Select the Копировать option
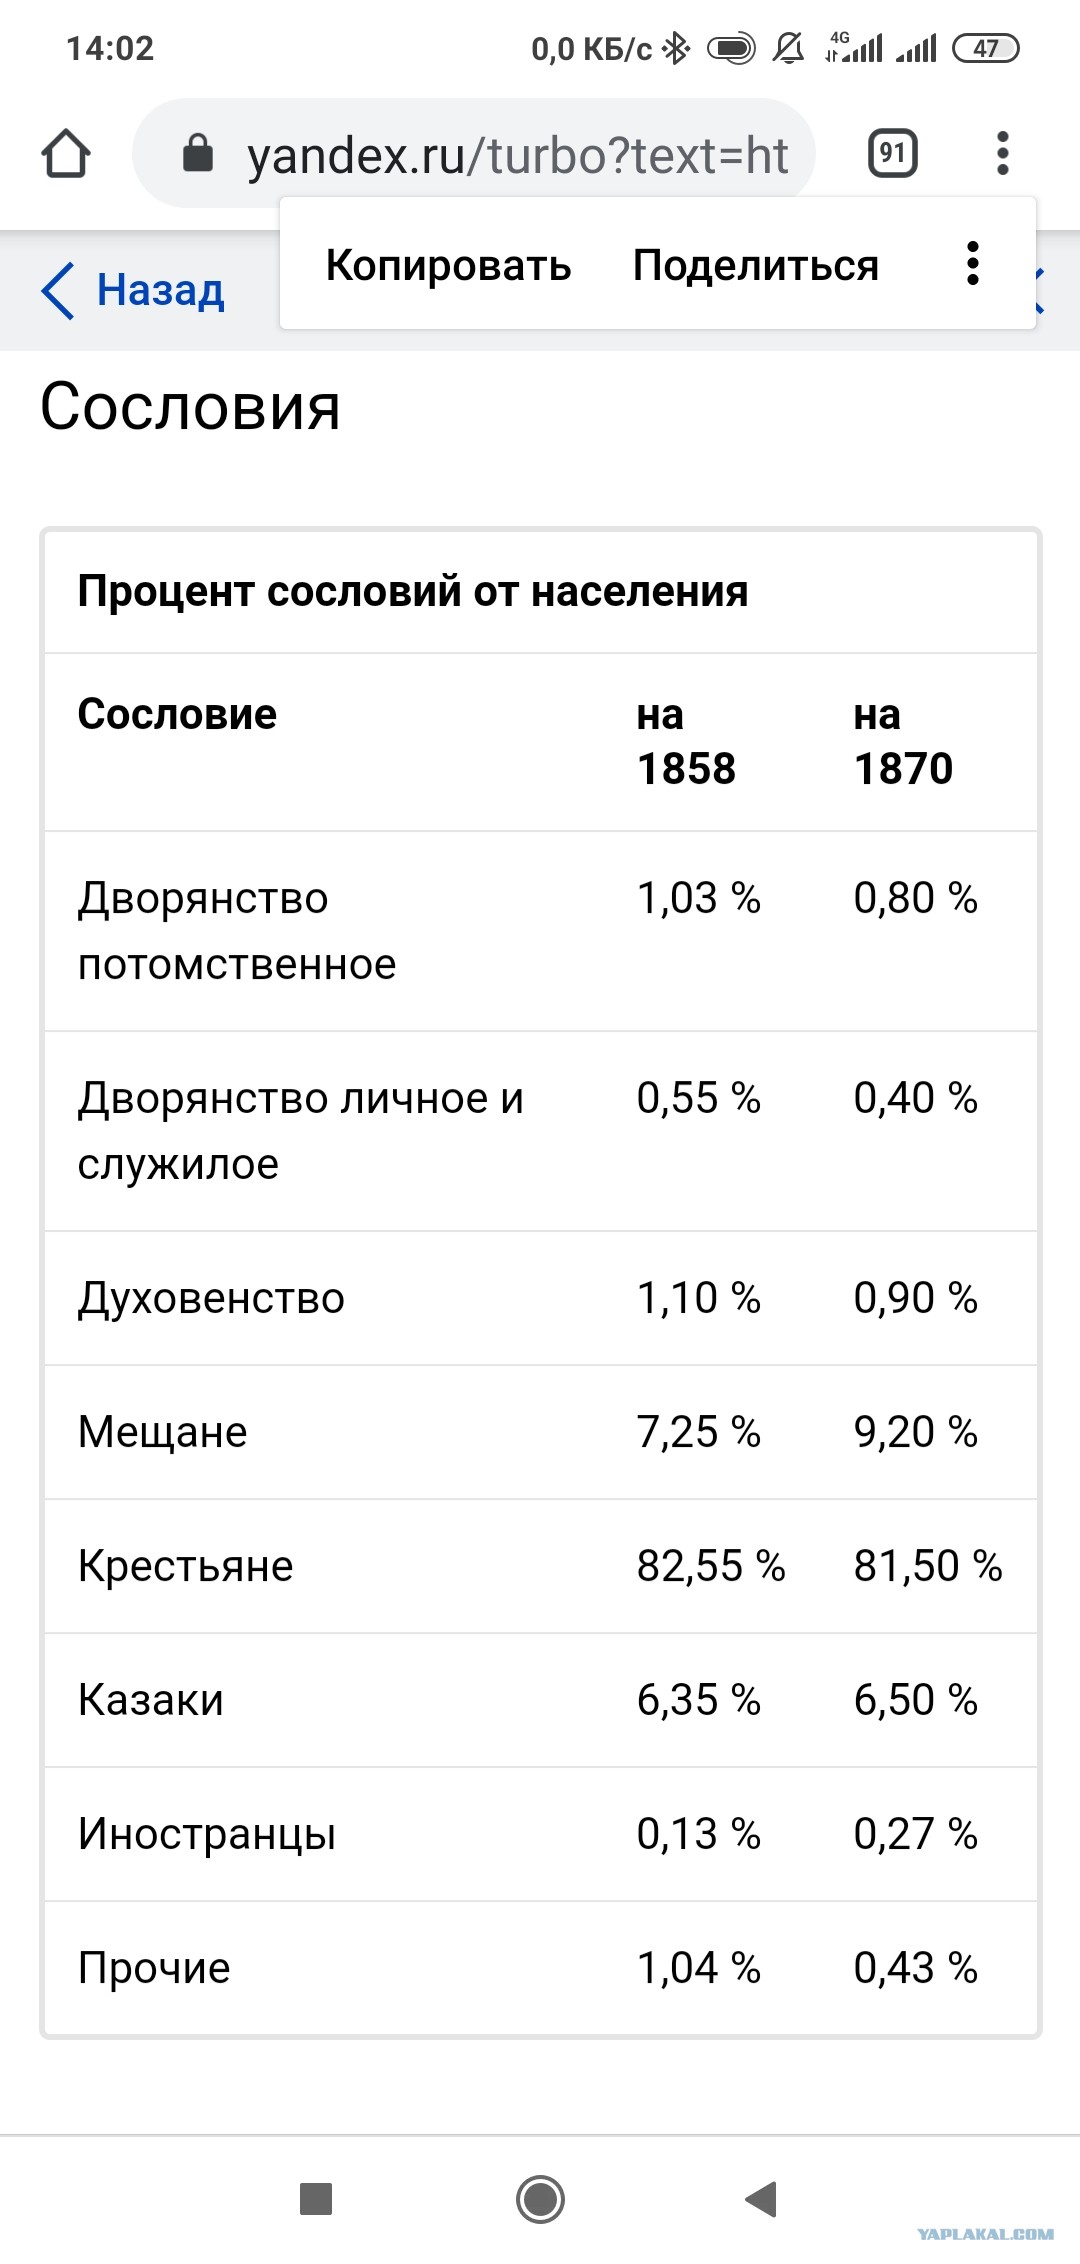Viewport: 1080px width, 2264px height. coord(448,265)
